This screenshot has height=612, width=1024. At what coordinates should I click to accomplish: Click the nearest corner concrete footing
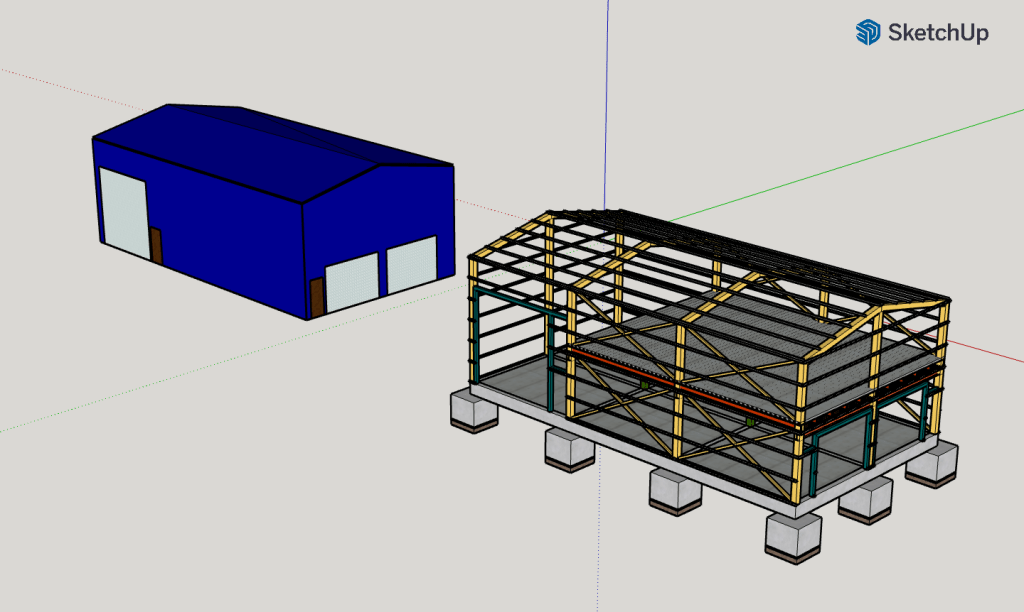(x=793, y=537)
